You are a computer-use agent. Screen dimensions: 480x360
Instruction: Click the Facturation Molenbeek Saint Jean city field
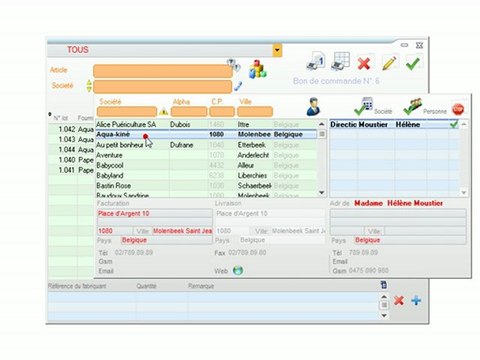182,231
